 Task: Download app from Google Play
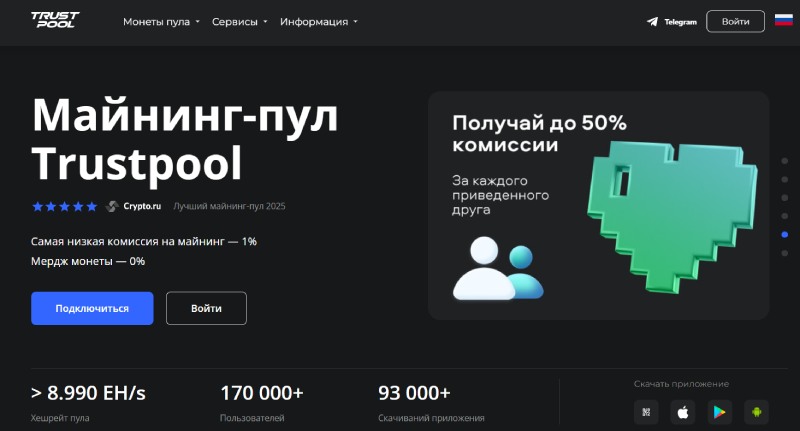coord(719,412)
